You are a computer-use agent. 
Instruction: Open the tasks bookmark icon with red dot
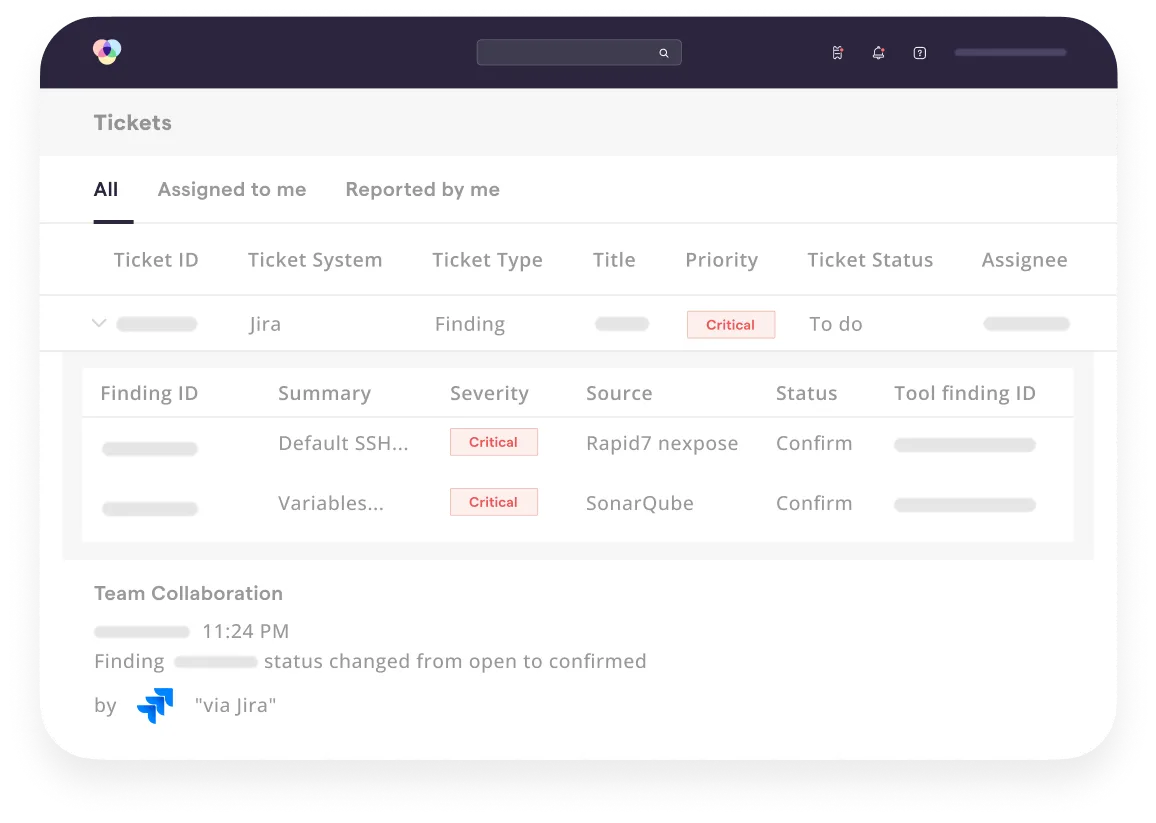(x=838, y=52)
